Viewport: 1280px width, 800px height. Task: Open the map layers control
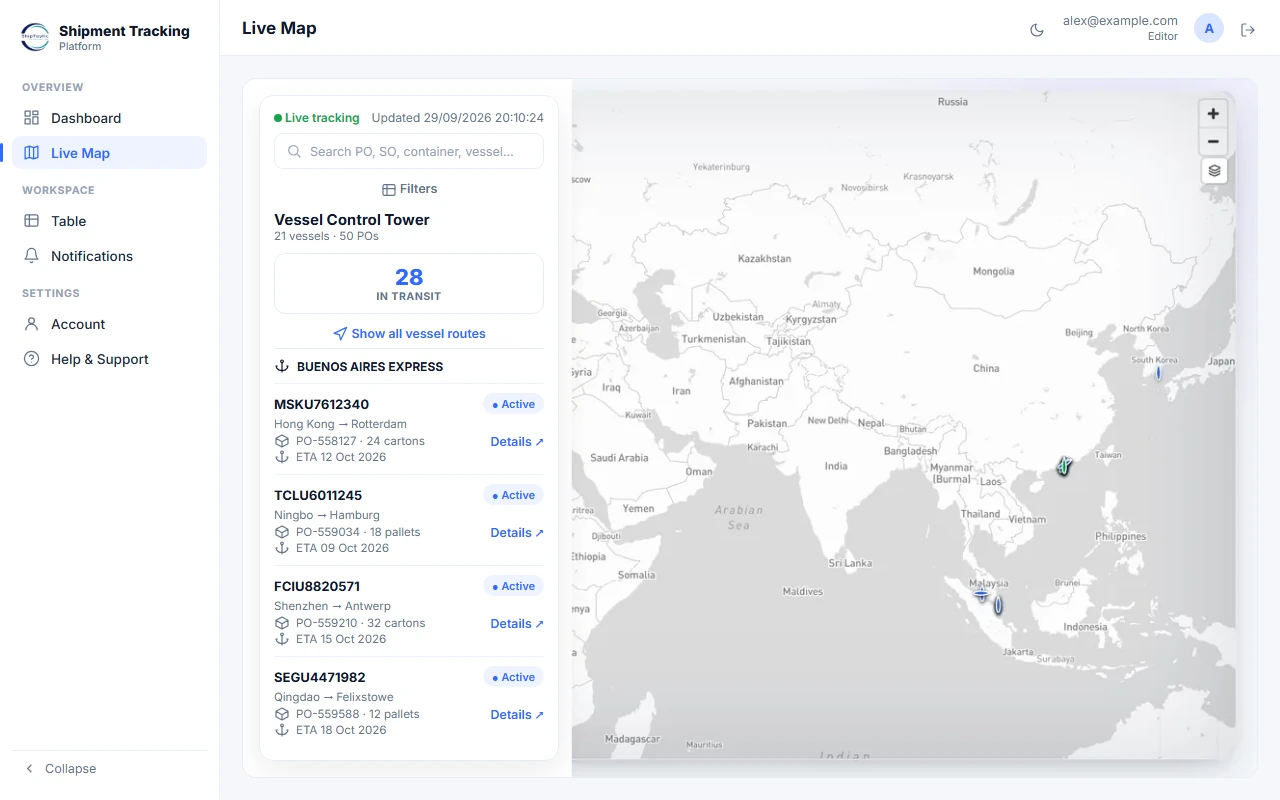point(1214,171)
